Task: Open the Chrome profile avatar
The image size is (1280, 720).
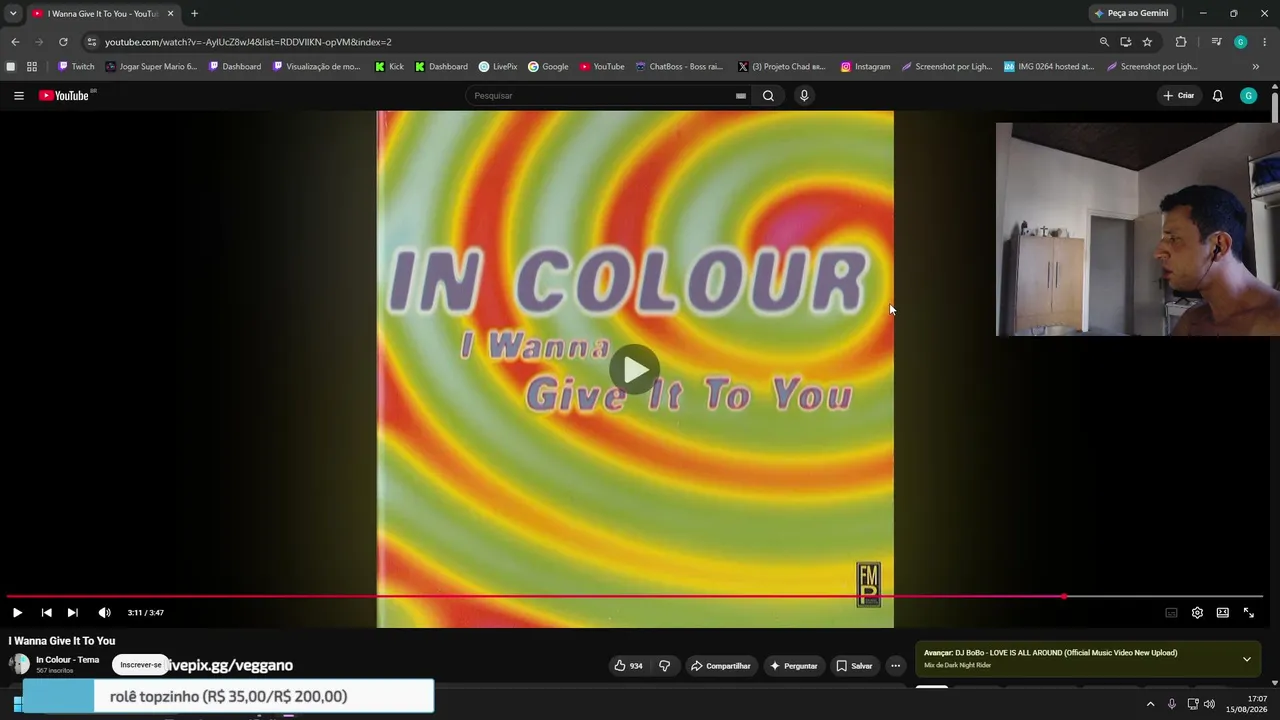Action: click(1241, 42)
